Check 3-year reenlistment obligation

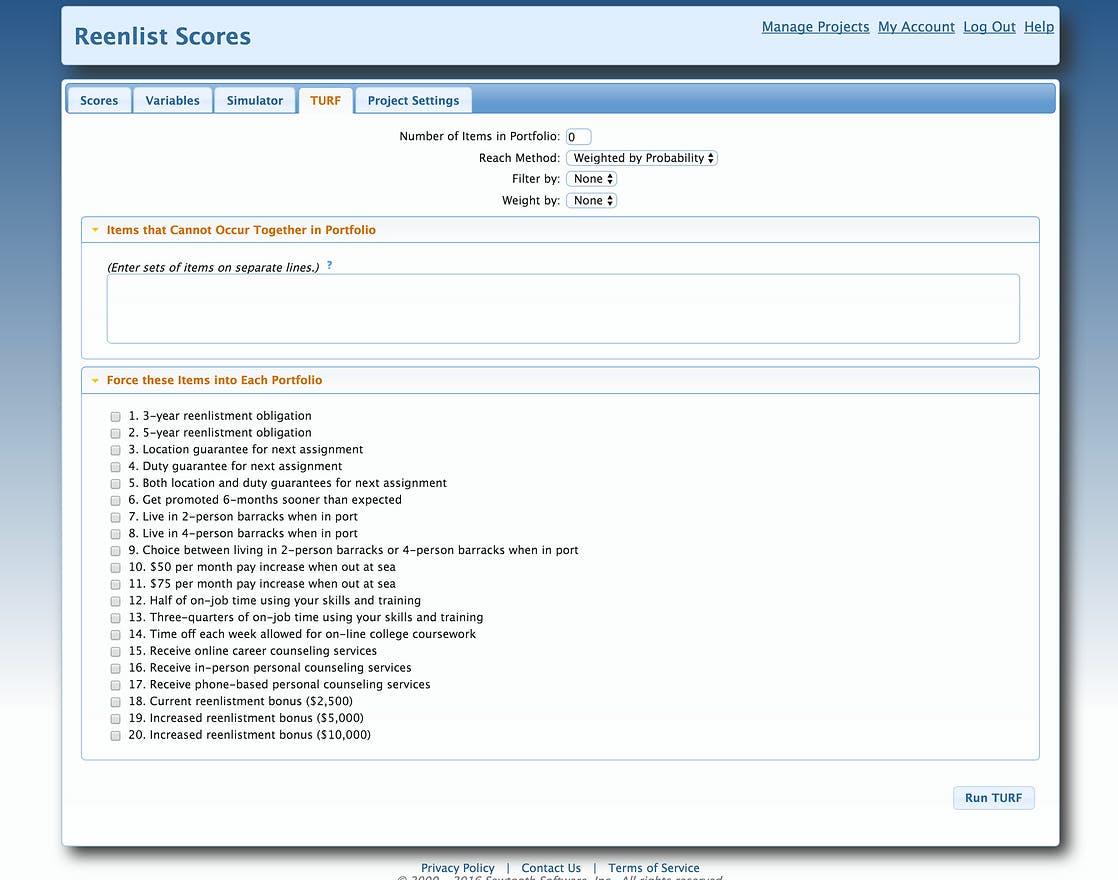coord(116,416)
